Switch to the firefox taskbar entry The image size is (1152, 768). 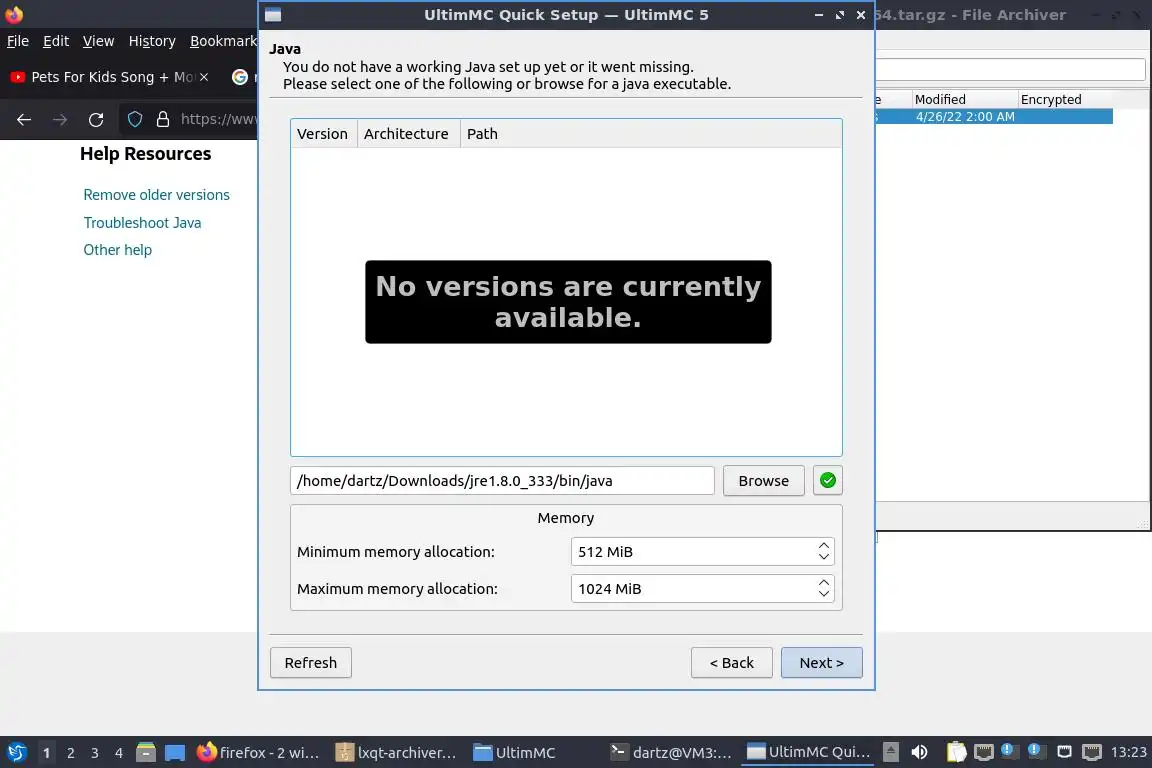click(258, 753)
